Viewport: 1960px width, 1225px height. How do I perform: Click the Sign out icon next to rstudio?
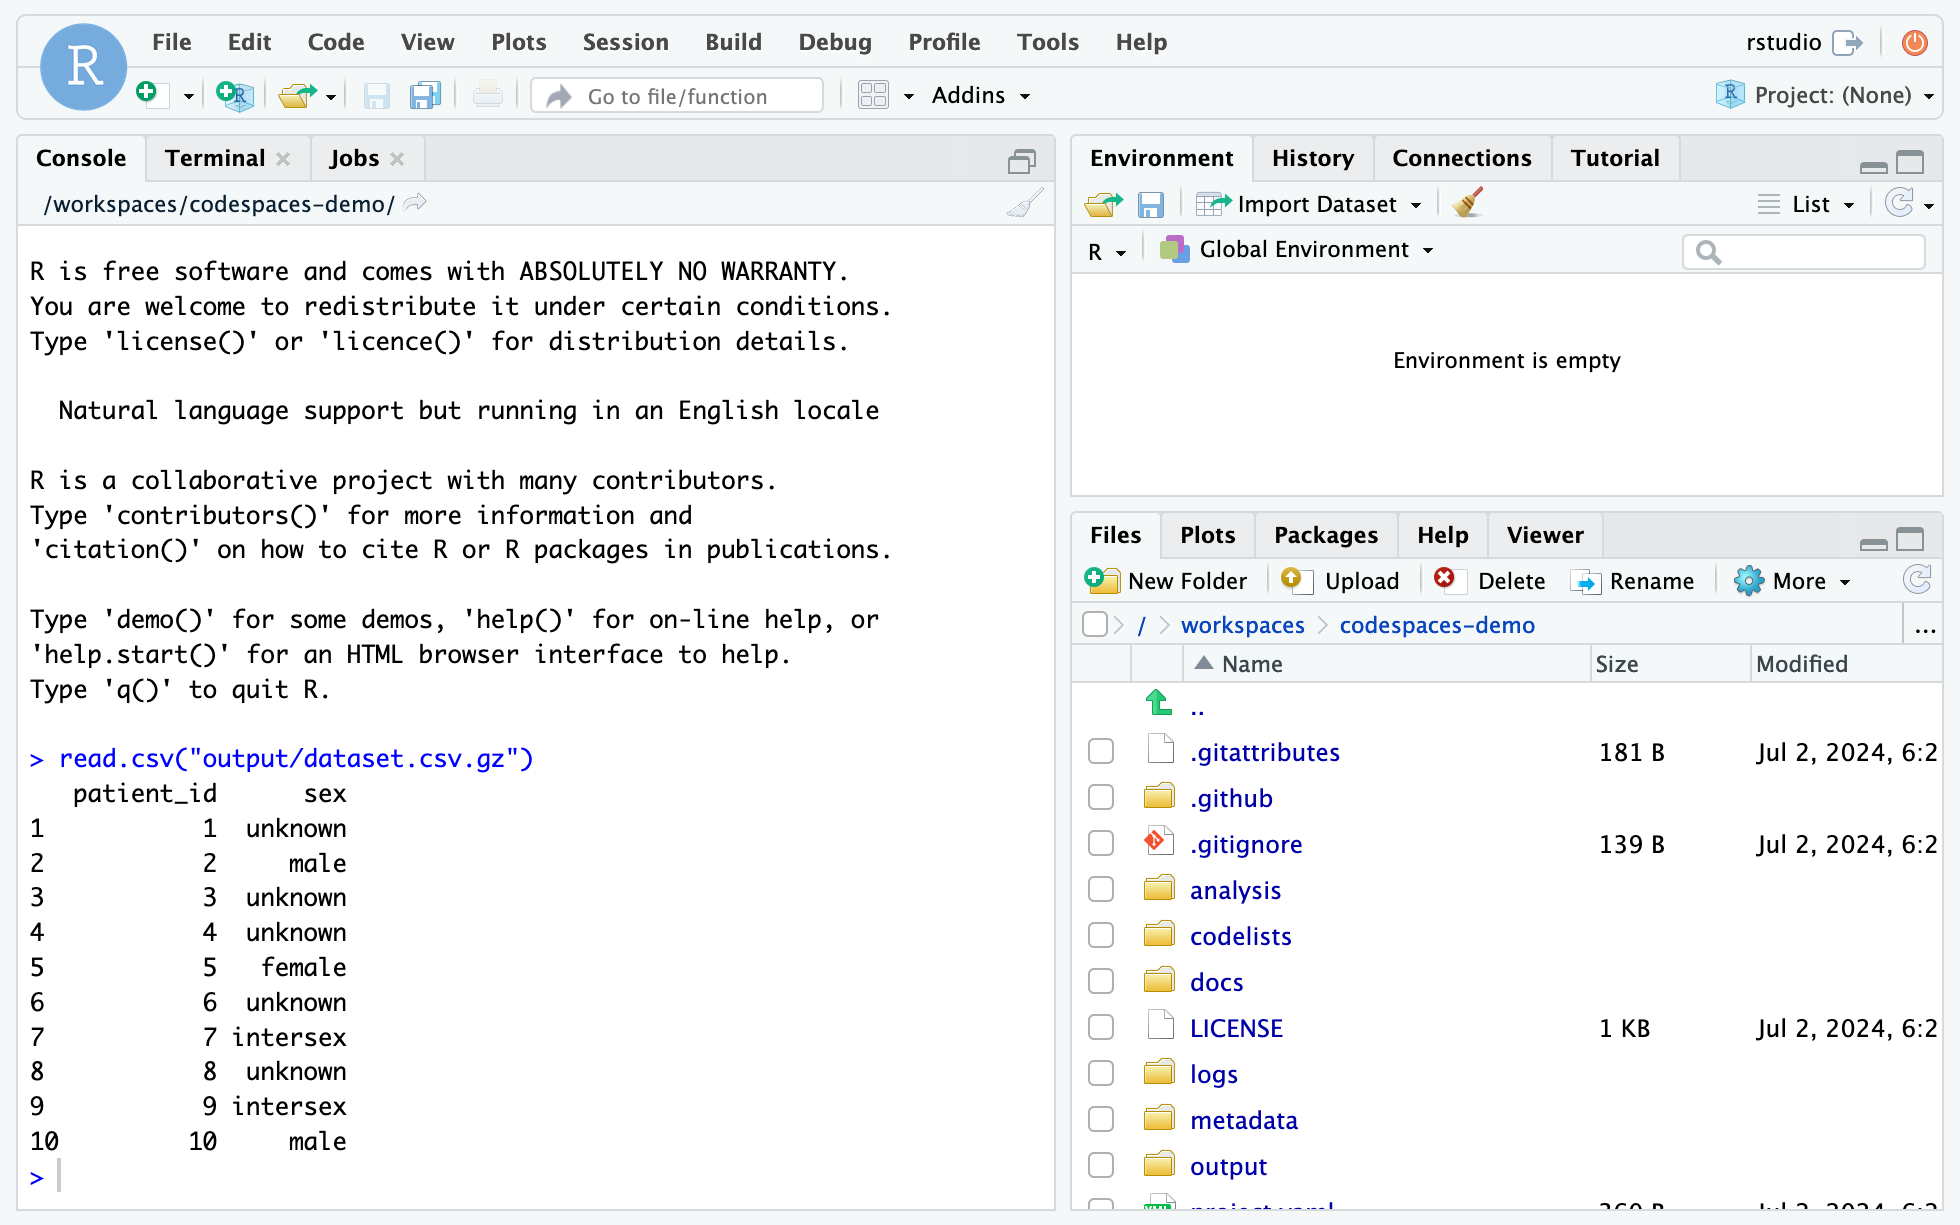(x=1847, y=42)
